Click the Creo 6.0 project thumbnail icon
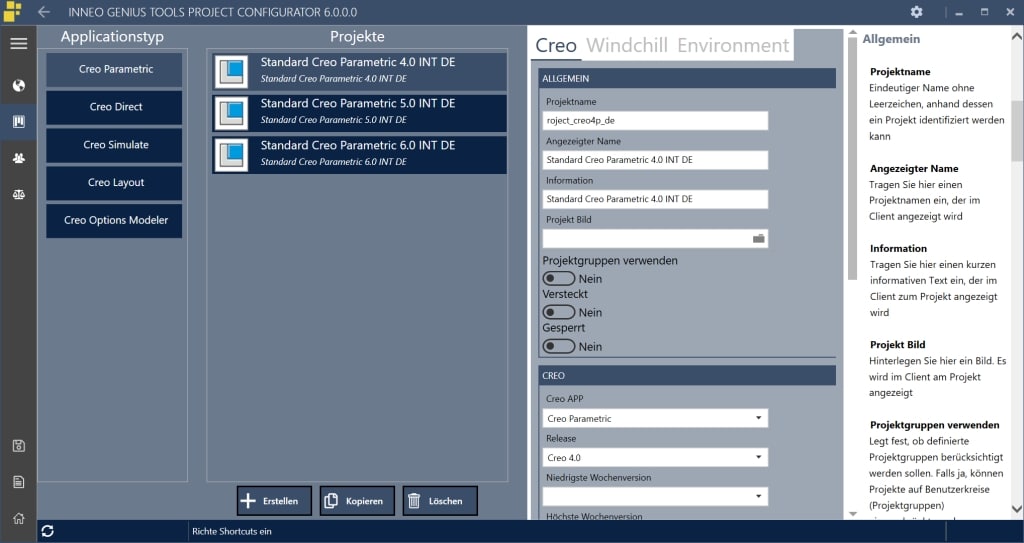1024x543 pixels. tap(231, 155)
